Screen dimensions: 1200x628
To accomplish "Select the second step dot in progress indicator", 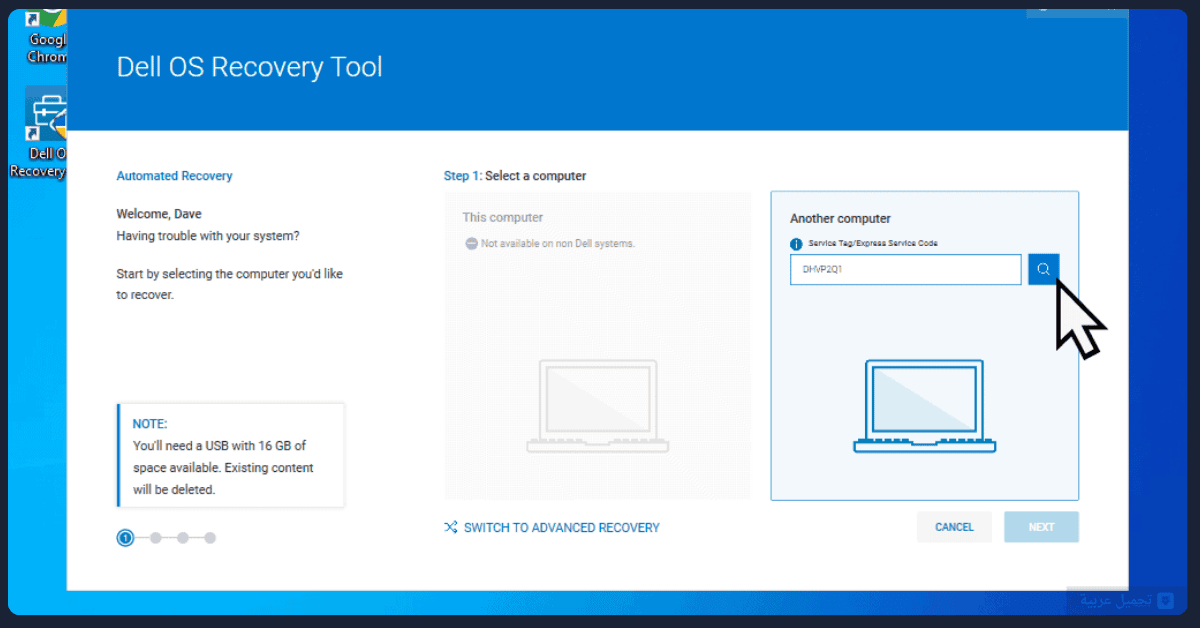I will pos(156,538).
